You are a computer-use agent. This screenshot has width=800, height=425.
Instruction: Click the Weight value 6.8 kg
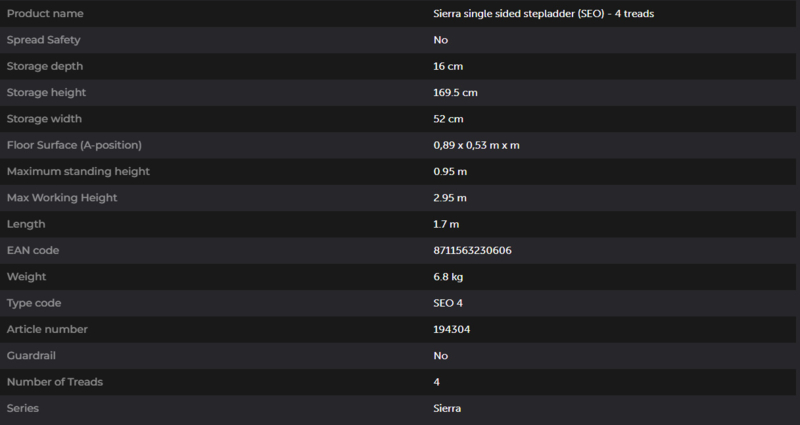(448, 277)
